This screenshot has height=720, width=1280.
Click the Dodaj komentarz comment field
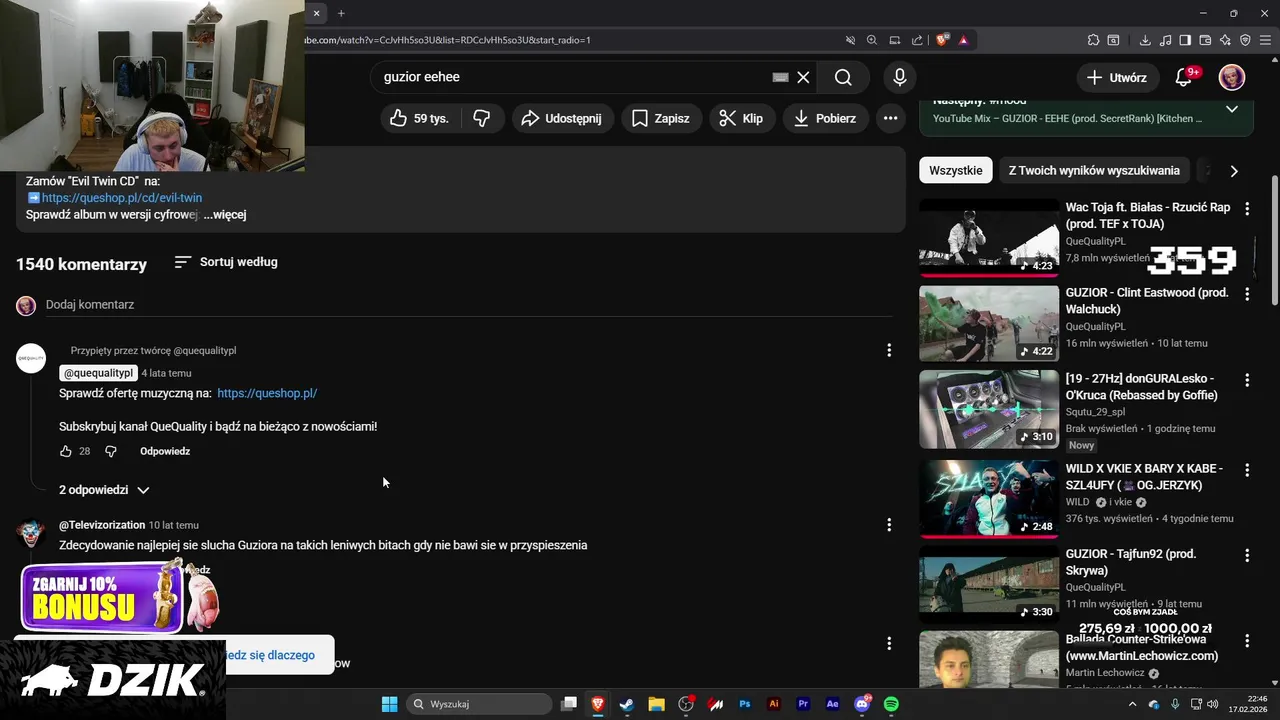pos(468,305)
